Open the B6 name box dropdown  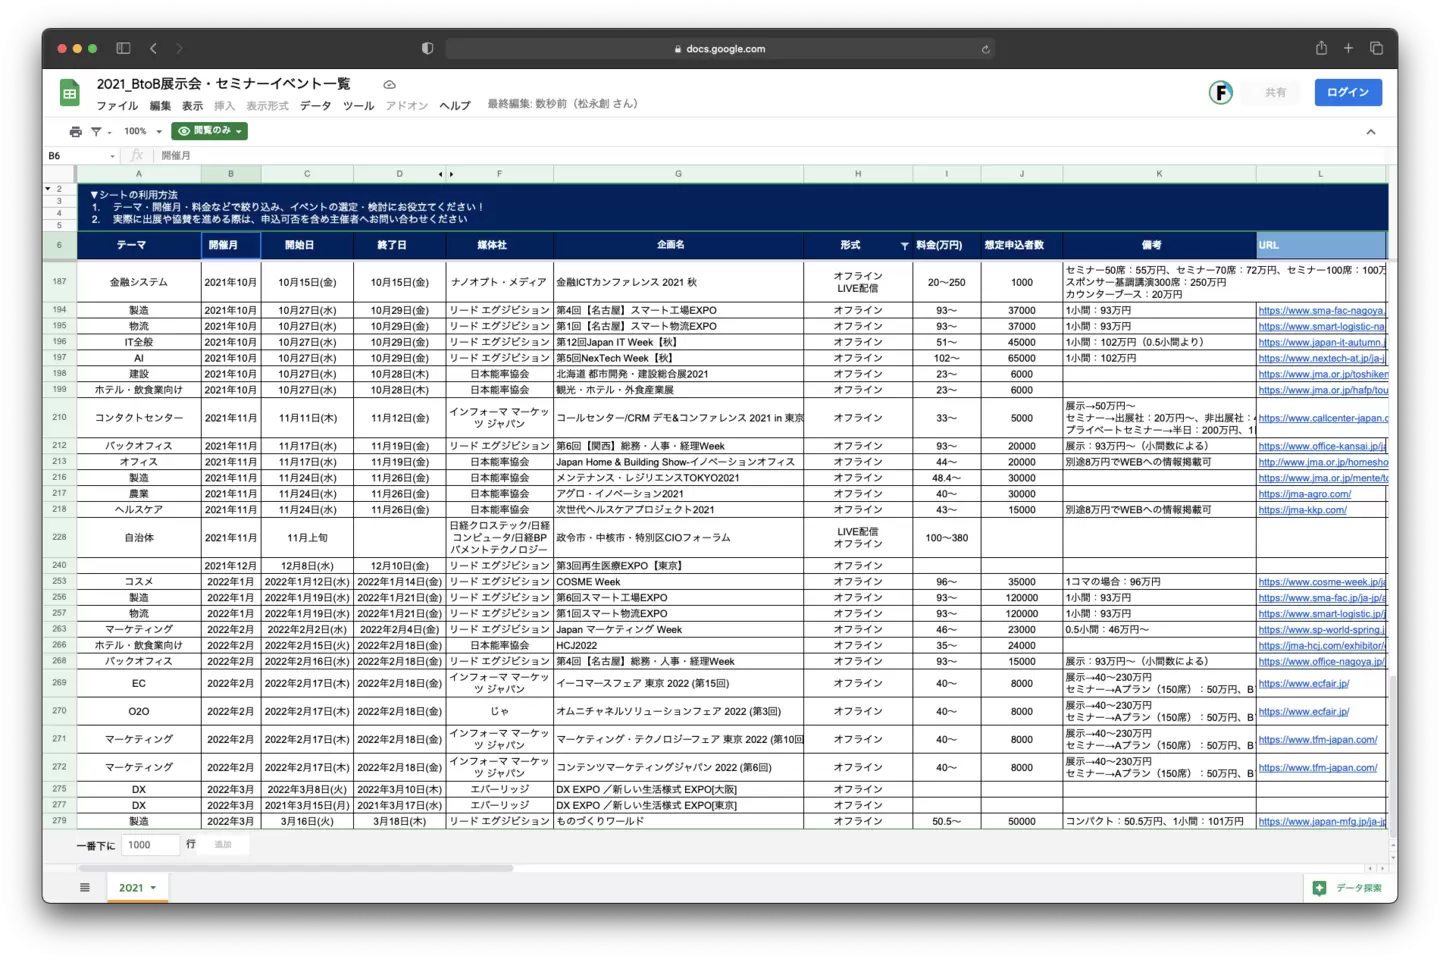[x=112, y=156]
